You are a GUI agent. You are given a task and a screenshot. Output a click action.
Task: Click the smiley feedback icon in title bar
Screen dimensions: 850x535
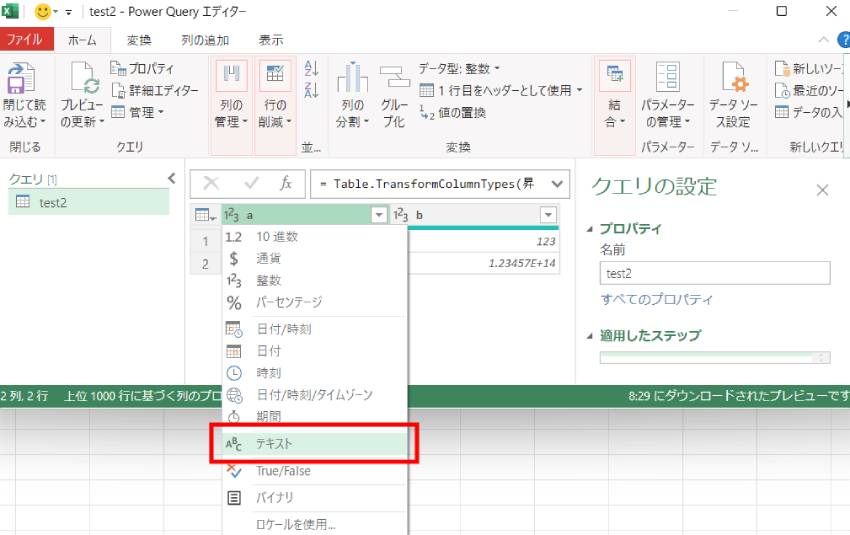(42, 11)
